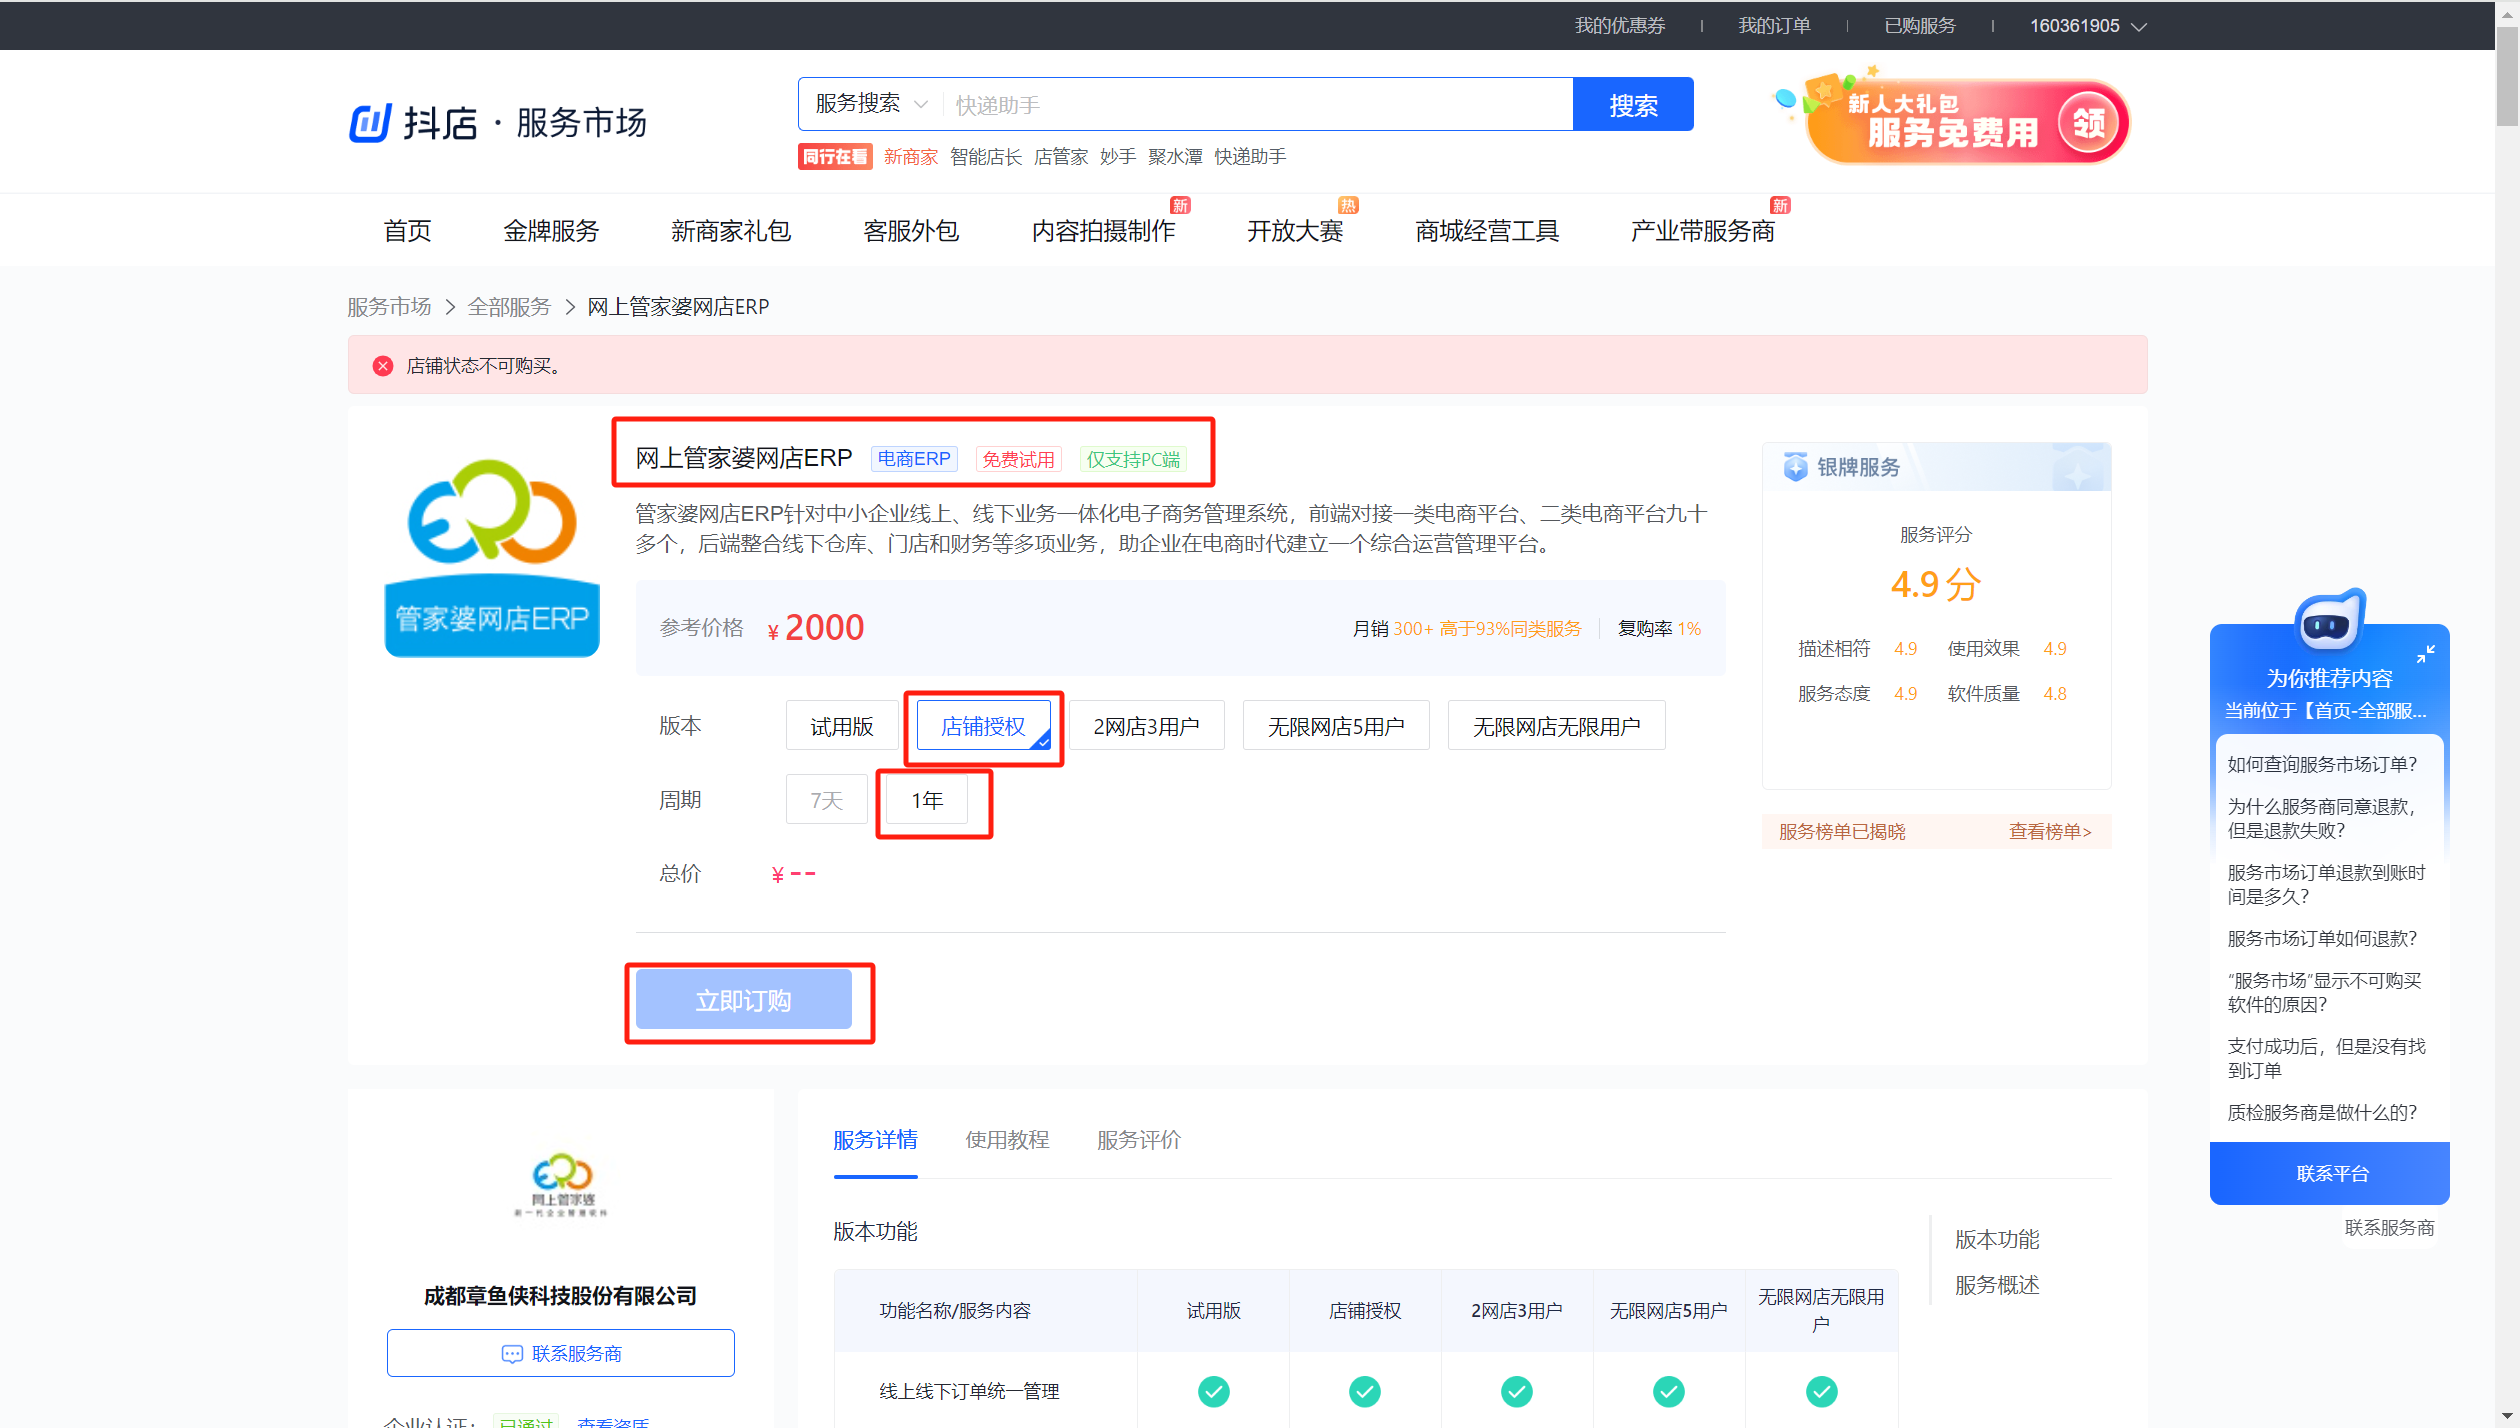Click the 同行在看 hot tag
2520x1428 pixels.
(x=835, y=157)
